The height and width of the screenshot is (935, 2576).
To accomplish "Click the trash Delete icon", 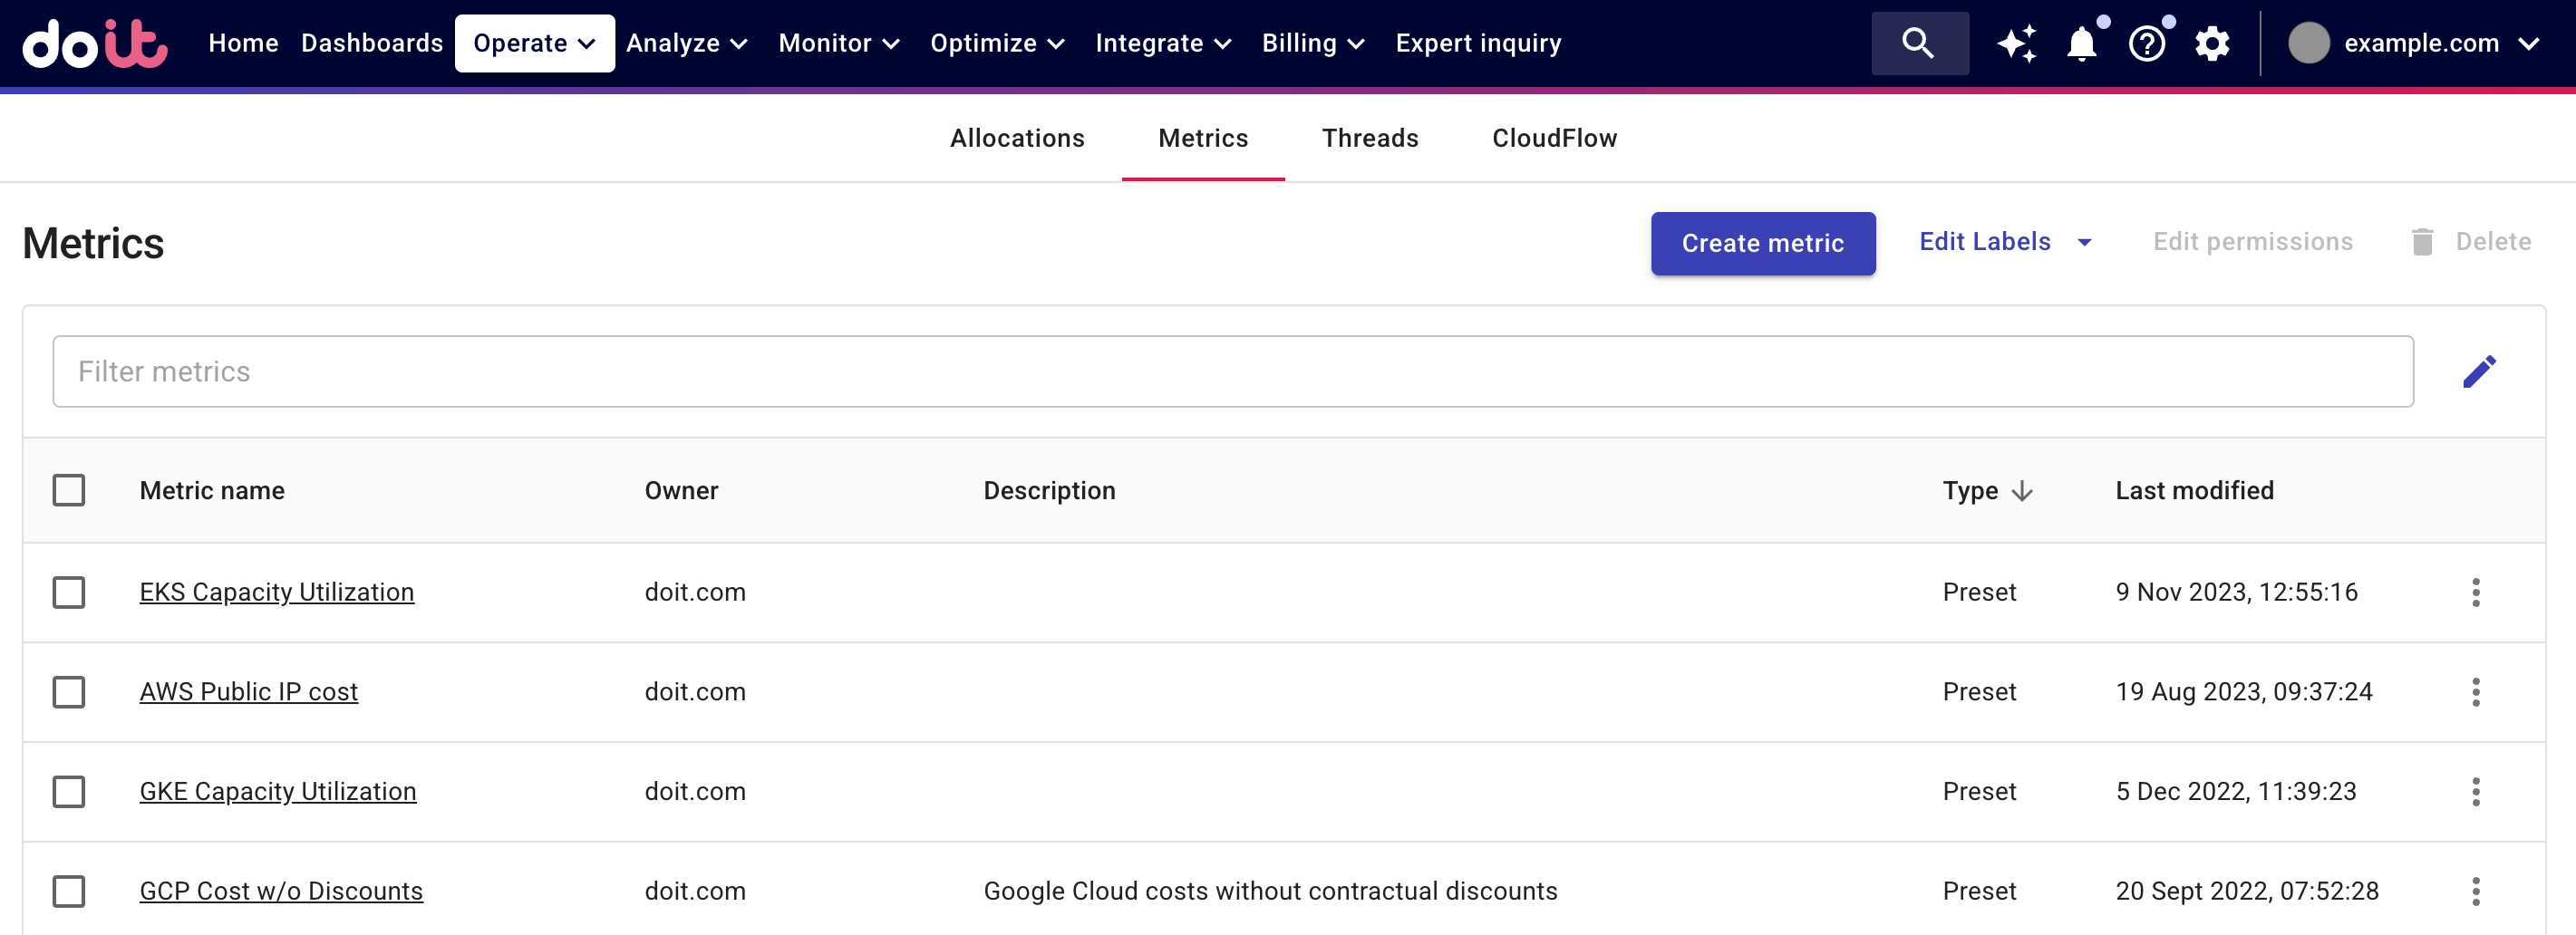I will [2422, 242].
